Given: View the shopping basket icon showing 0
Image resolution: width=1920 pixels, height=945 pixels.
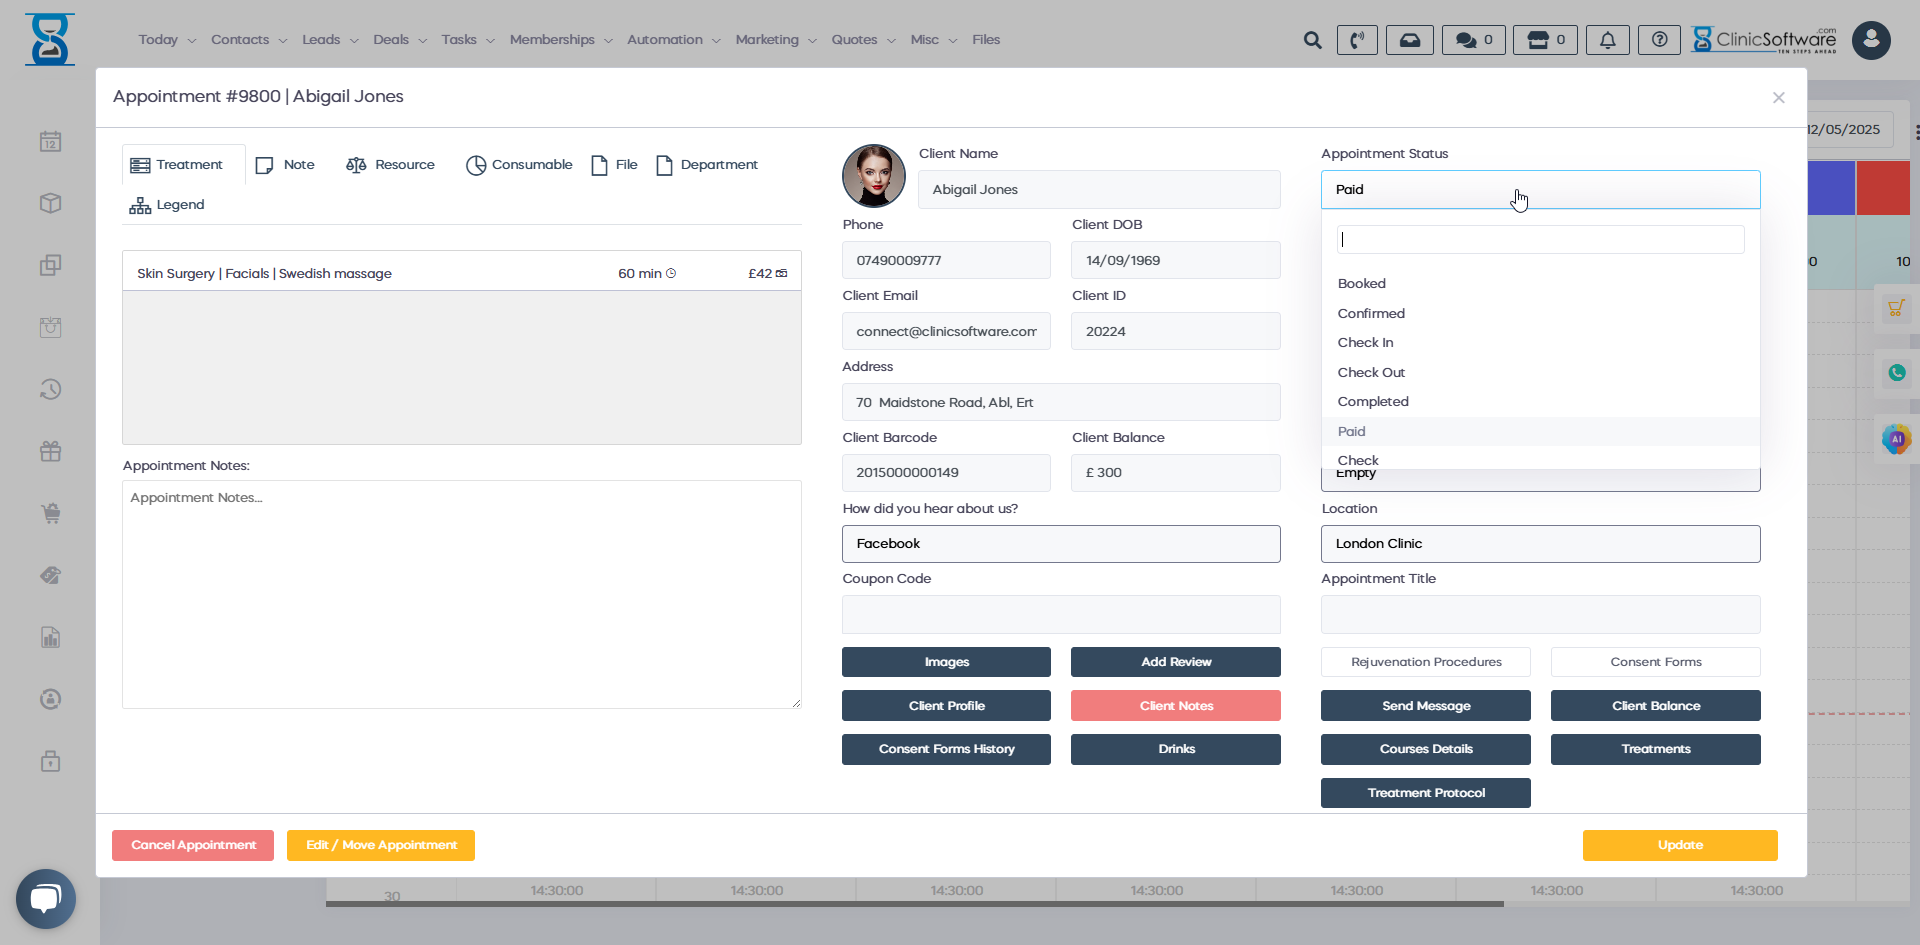Looking at the screenshot, I should (1544, 40).
